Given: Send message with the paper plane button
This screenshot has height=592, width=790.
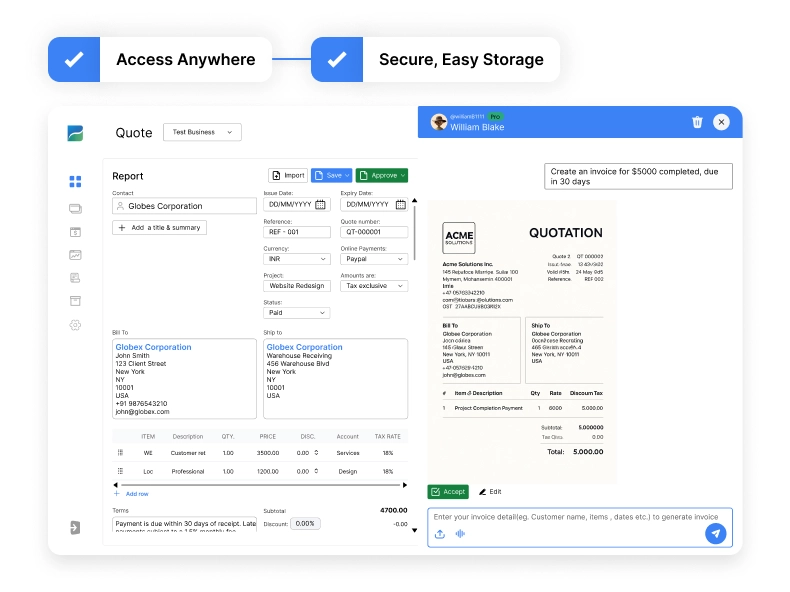Looking at the screenshot, I should [x=715, y=534].
